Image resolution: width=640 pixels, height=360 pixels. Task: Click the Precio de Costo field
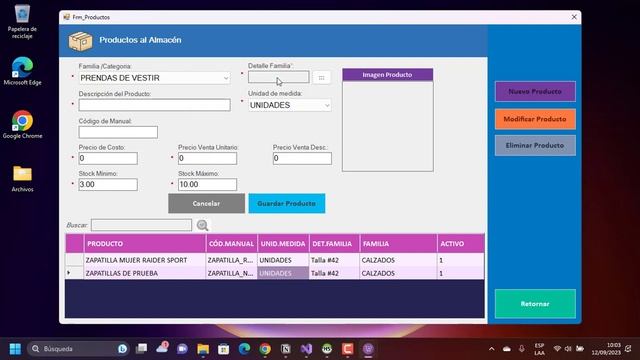coord(108,158)
